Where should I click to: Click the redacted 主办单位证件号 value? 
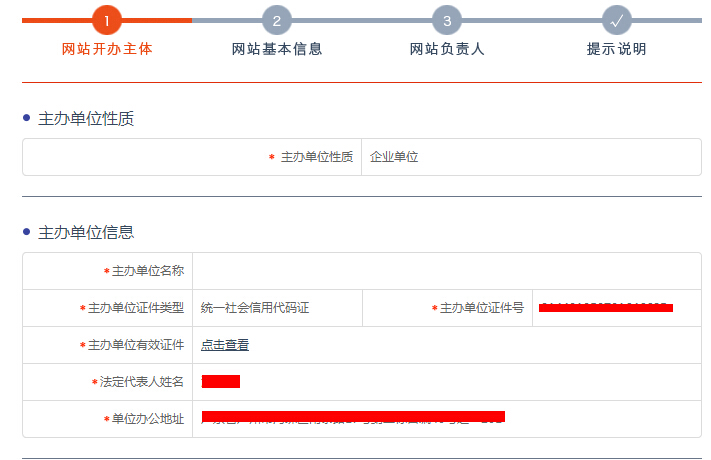[x=605, y=308]
